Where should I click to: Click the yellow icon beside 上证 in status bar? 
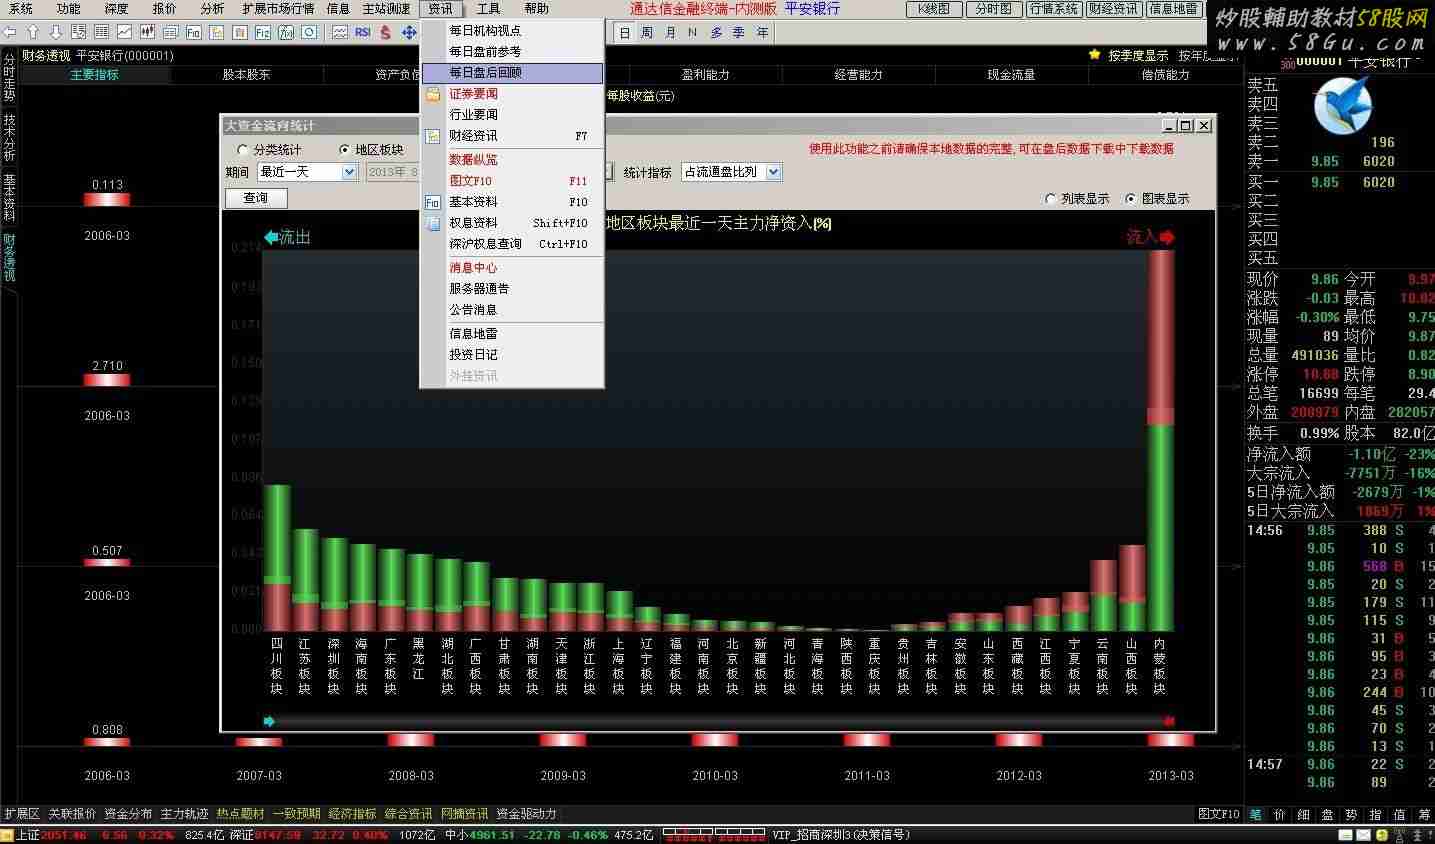[x=7, y=835]
